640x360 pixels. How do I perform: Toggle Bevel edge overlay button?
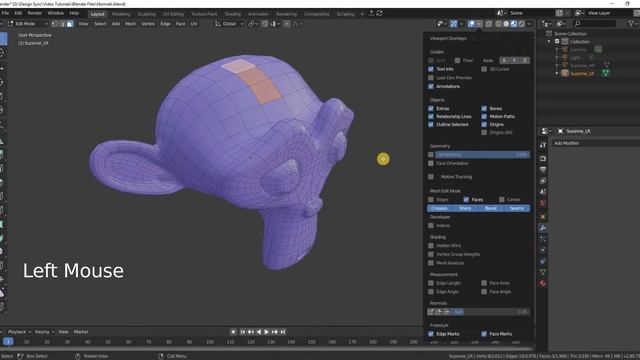(491, 209)
